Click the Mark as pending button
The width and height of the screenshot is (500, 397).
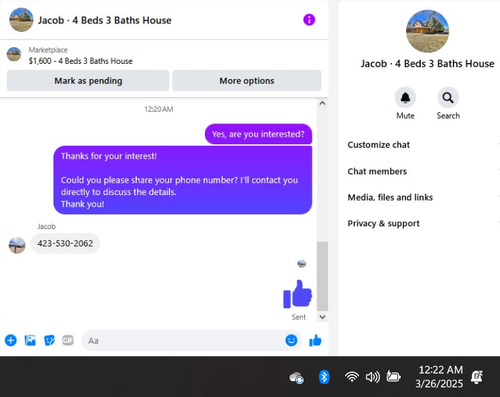pos(88,80)
